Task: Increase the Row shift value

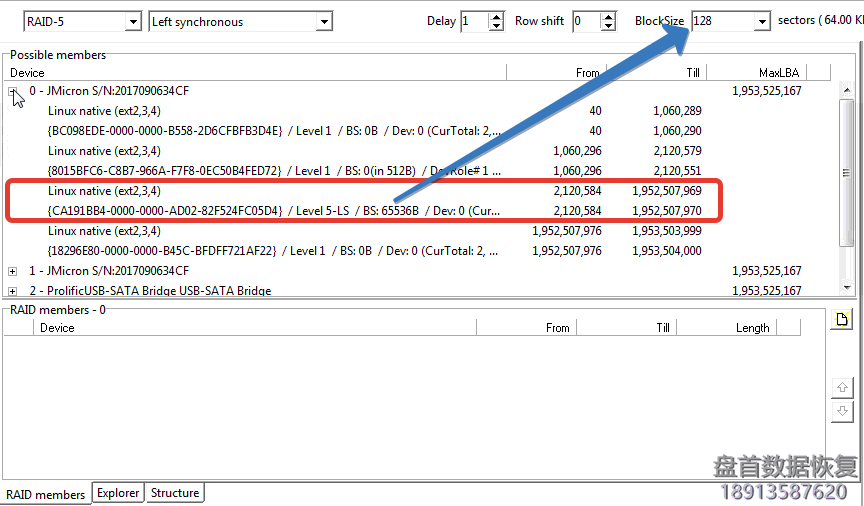Action: coord(608,17)
